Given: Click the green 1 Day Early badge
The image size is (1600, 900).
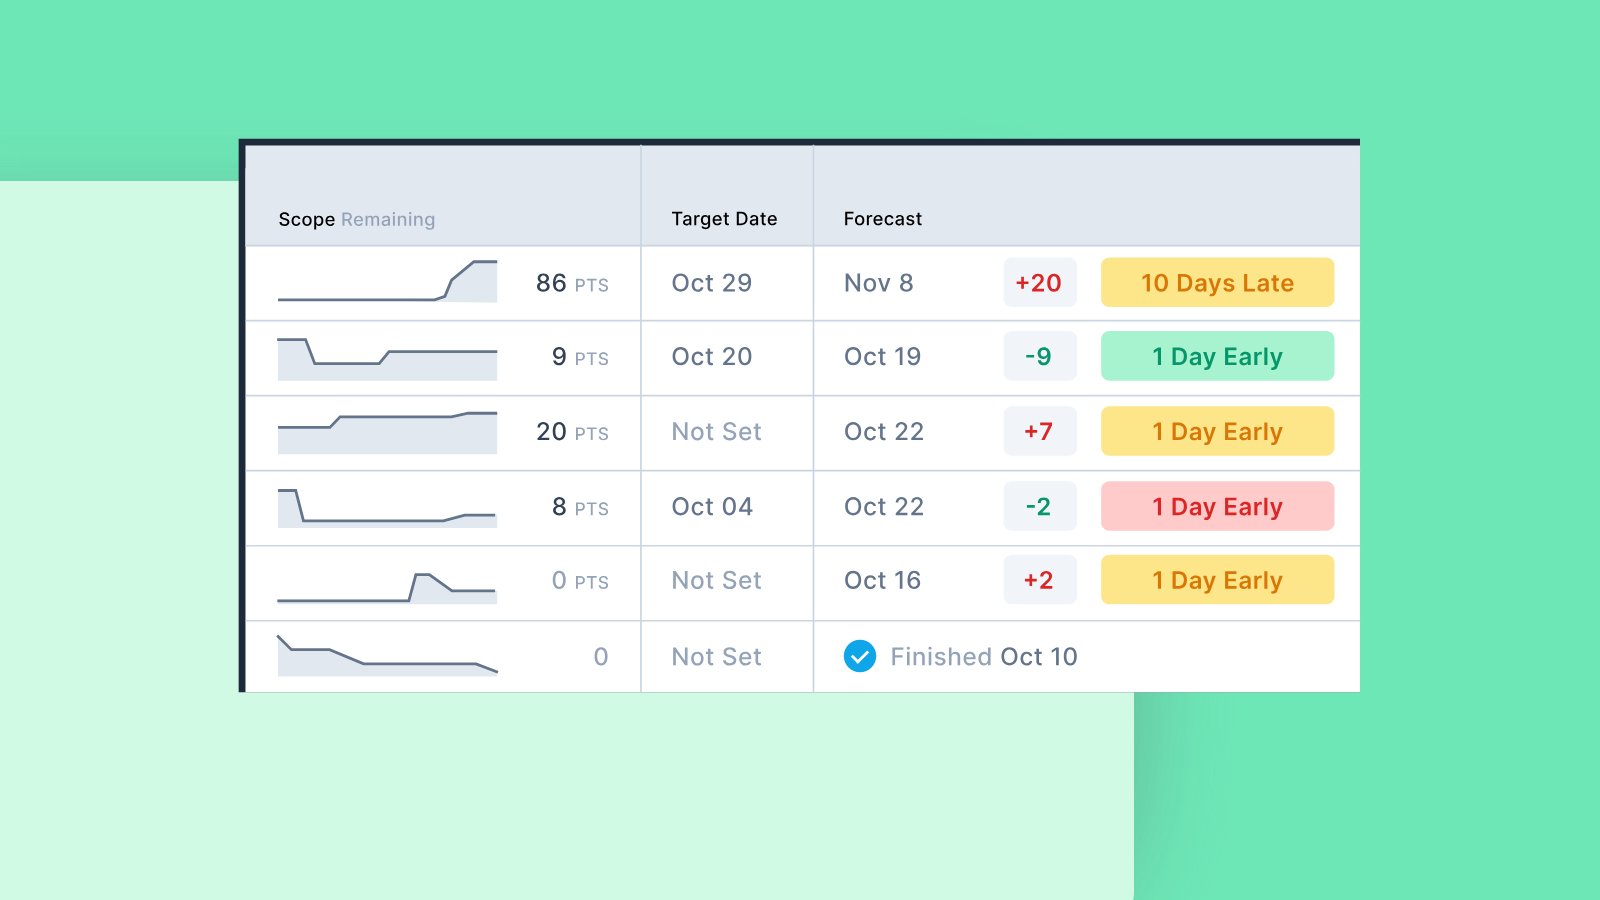Looking at the screenshot, I should click(1217, 357).
